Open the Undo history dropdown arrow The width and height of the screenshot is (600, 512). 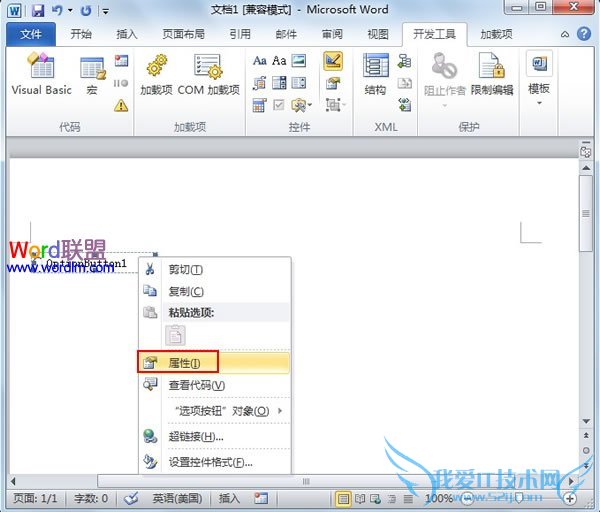point(70,10)
